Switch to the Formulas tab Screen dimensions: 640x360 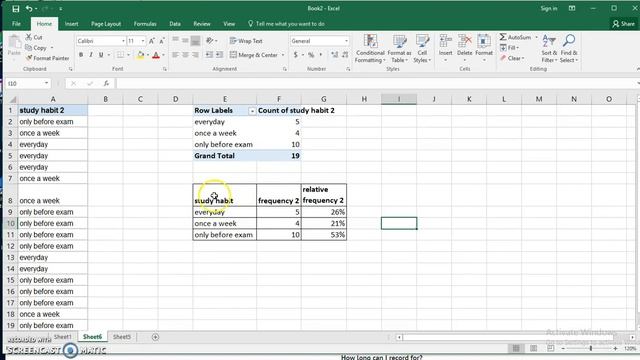(x=145, y=24)
